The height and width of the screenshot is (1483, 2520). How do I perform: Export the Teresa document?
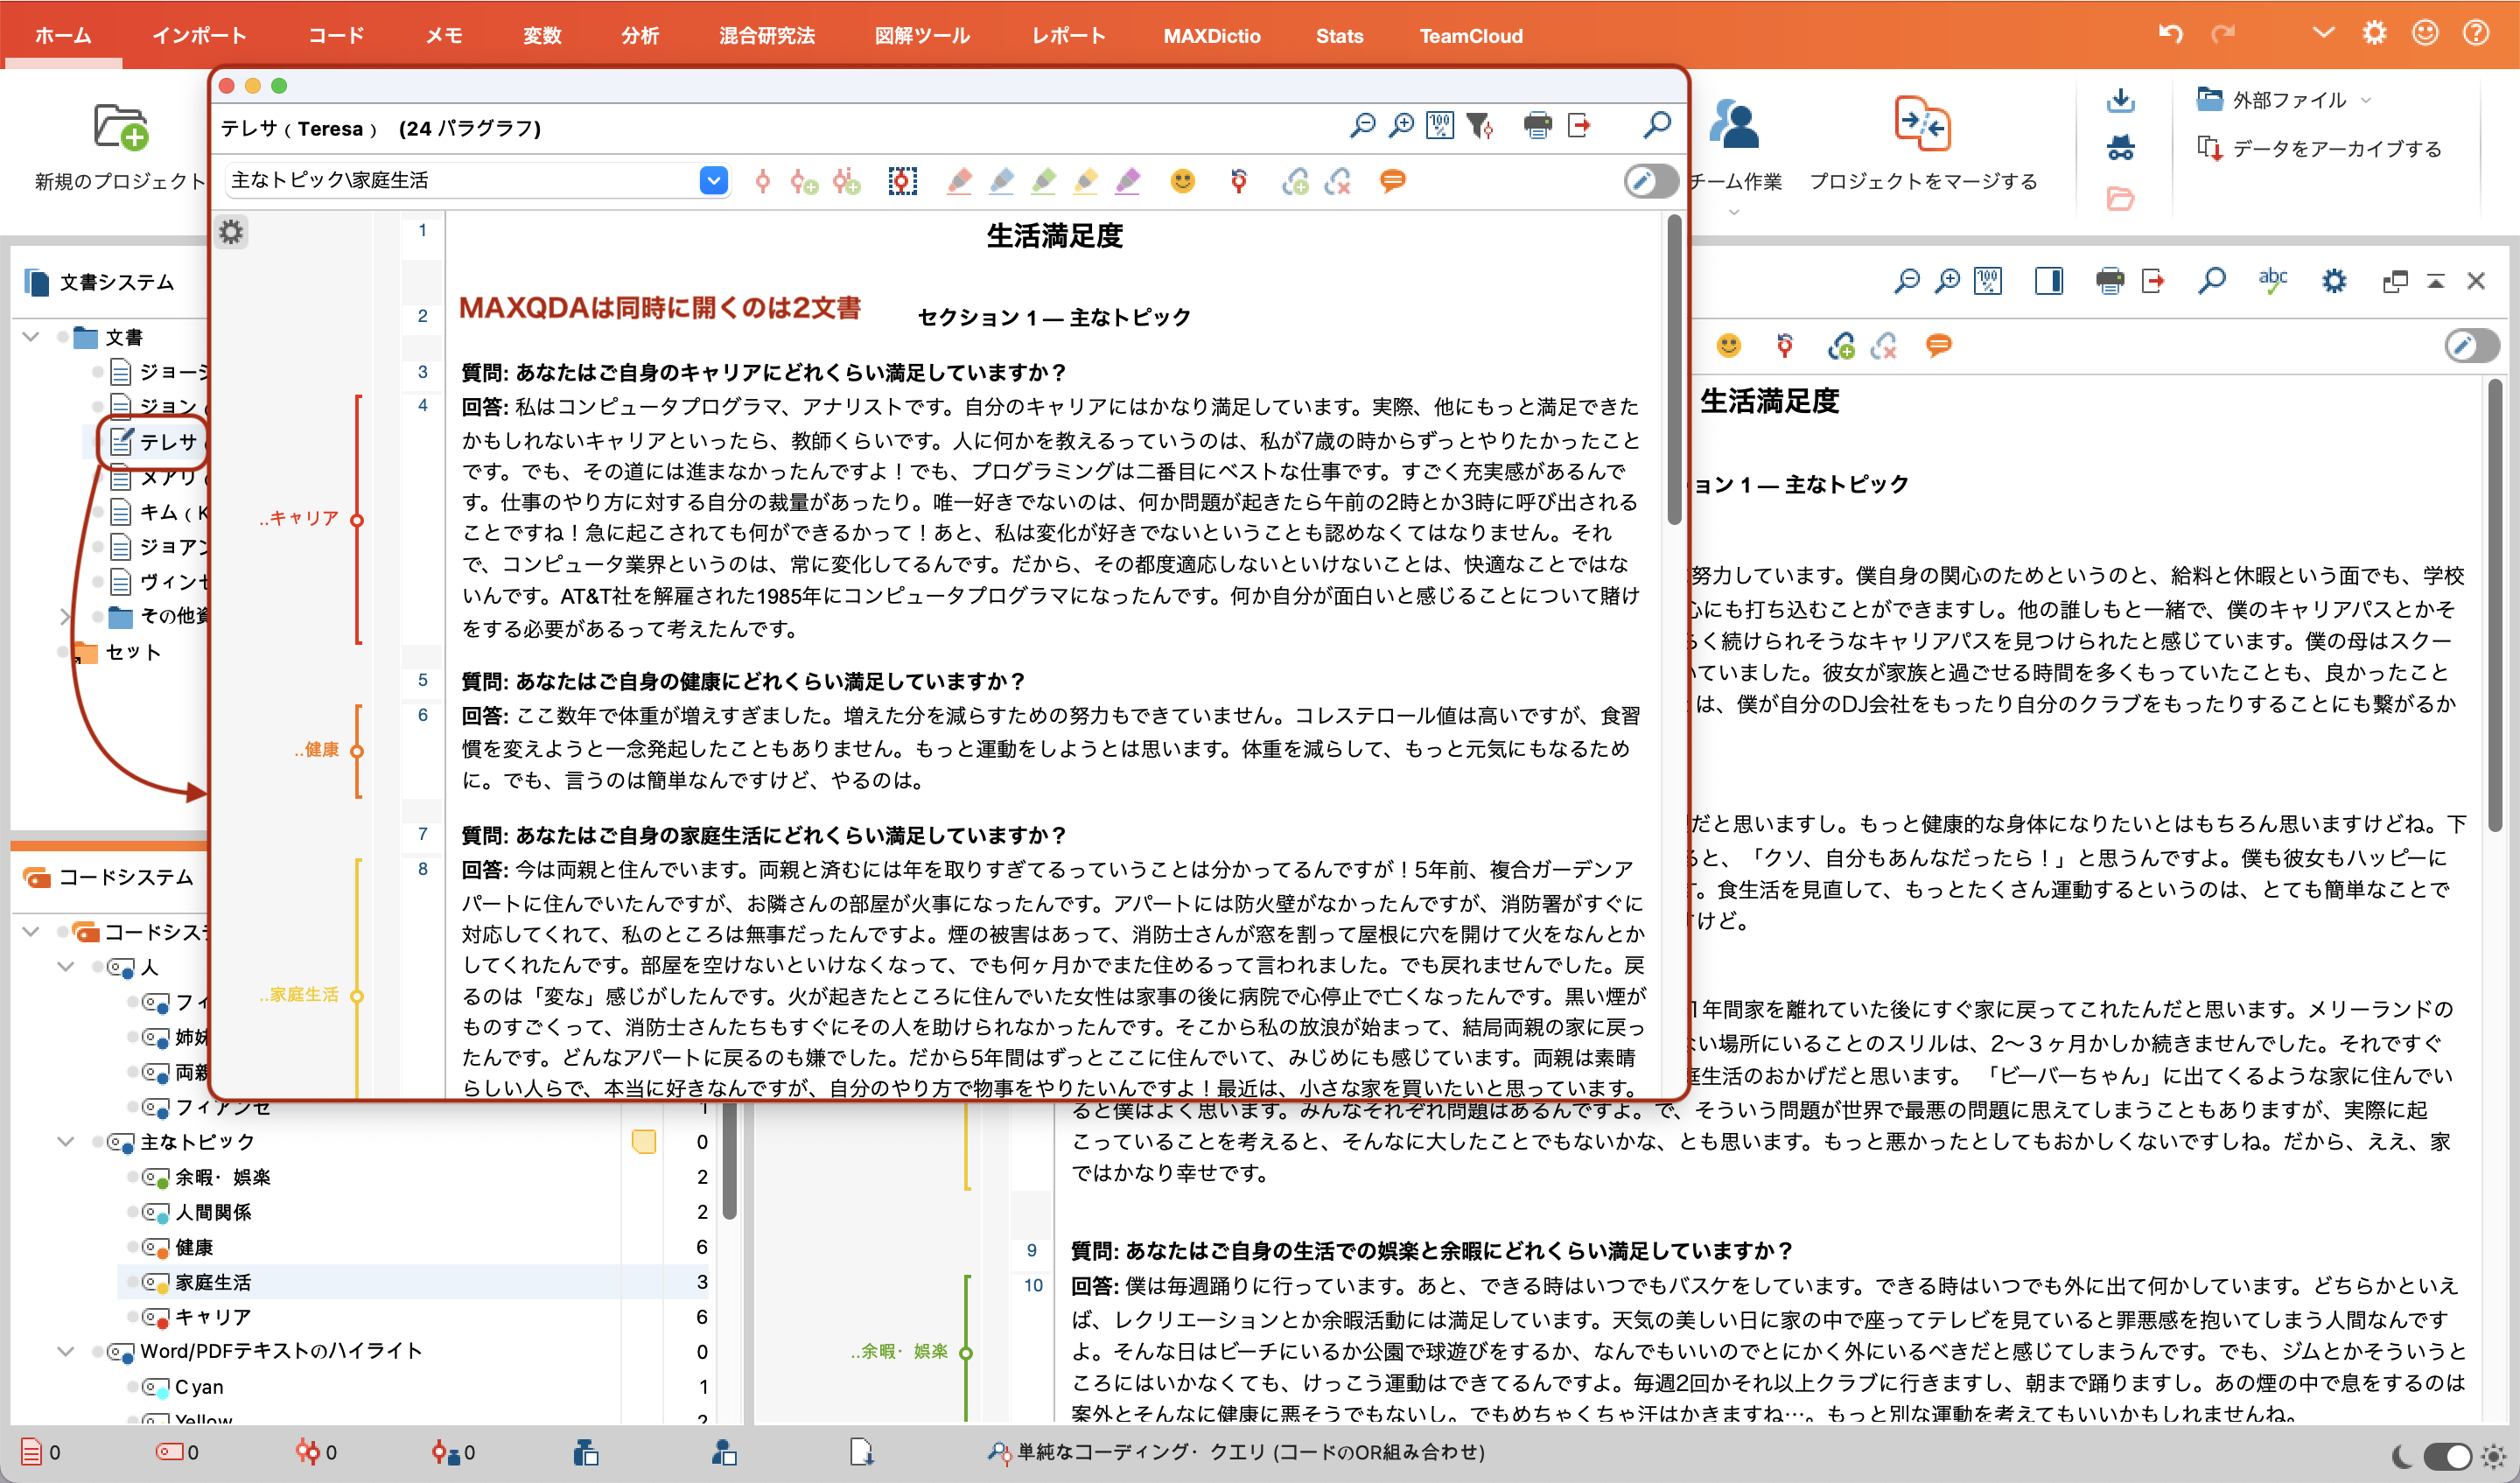1579,126
